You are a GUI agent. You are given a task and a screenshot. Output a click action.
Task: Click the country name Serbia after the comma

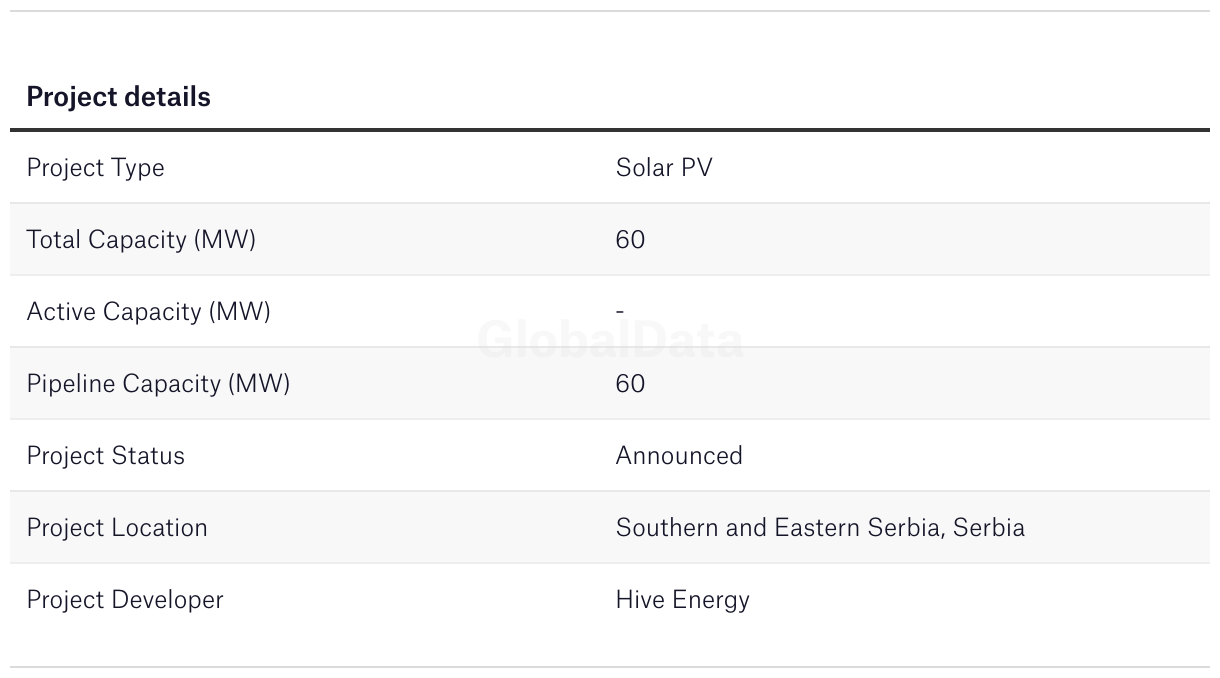pos(989,528)
